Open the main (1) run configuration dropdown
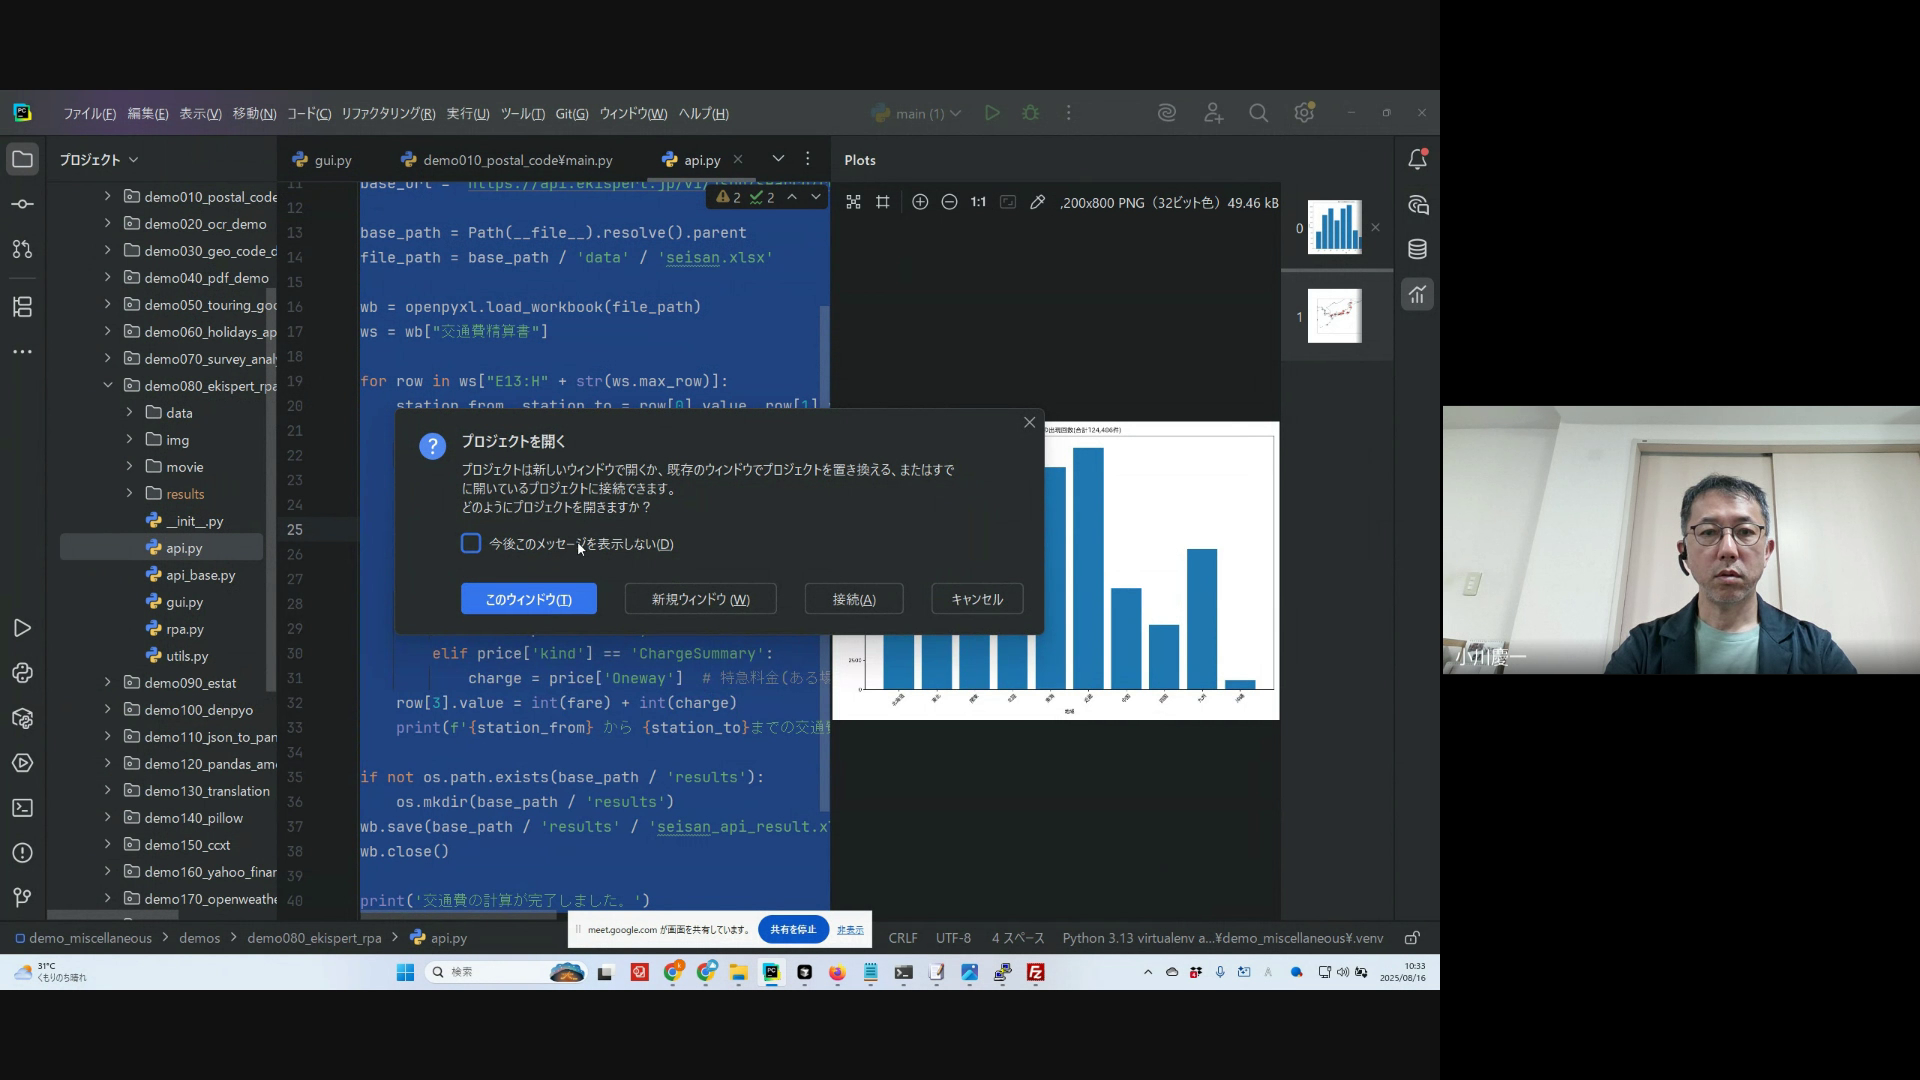Viewport: 1920px width, 1080px height. (x=916, y=114)
